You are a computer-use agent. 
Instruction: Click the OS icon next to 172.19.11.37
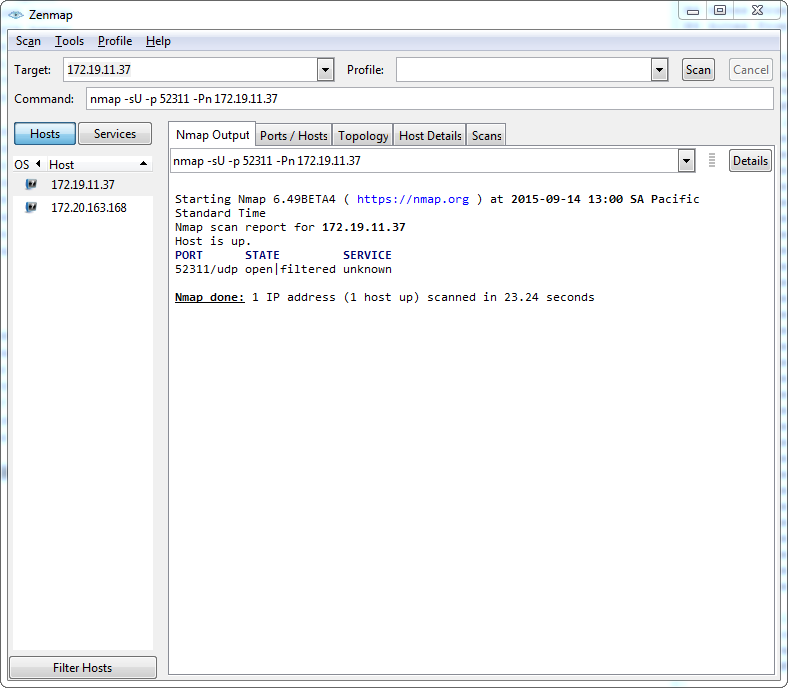[31, 184]
